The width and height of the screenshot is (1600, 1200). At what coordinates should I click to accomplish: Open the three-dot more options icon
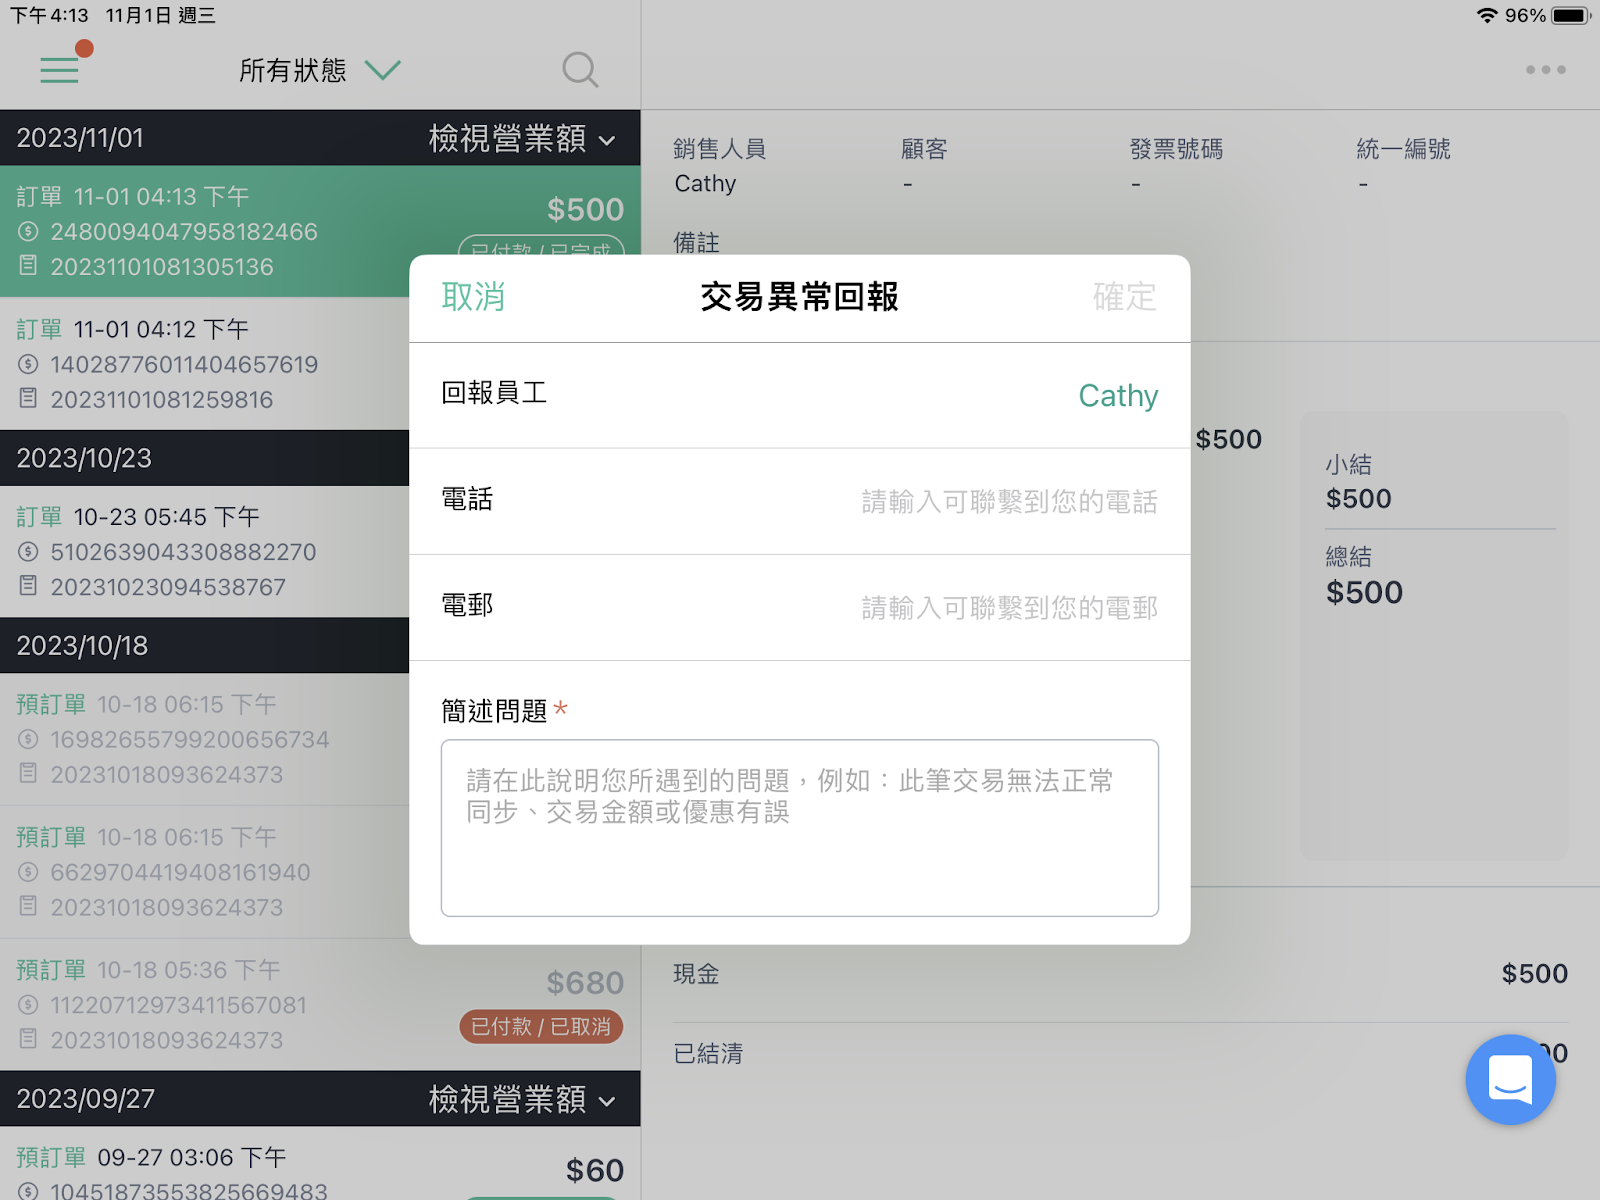pos(1545,70)
